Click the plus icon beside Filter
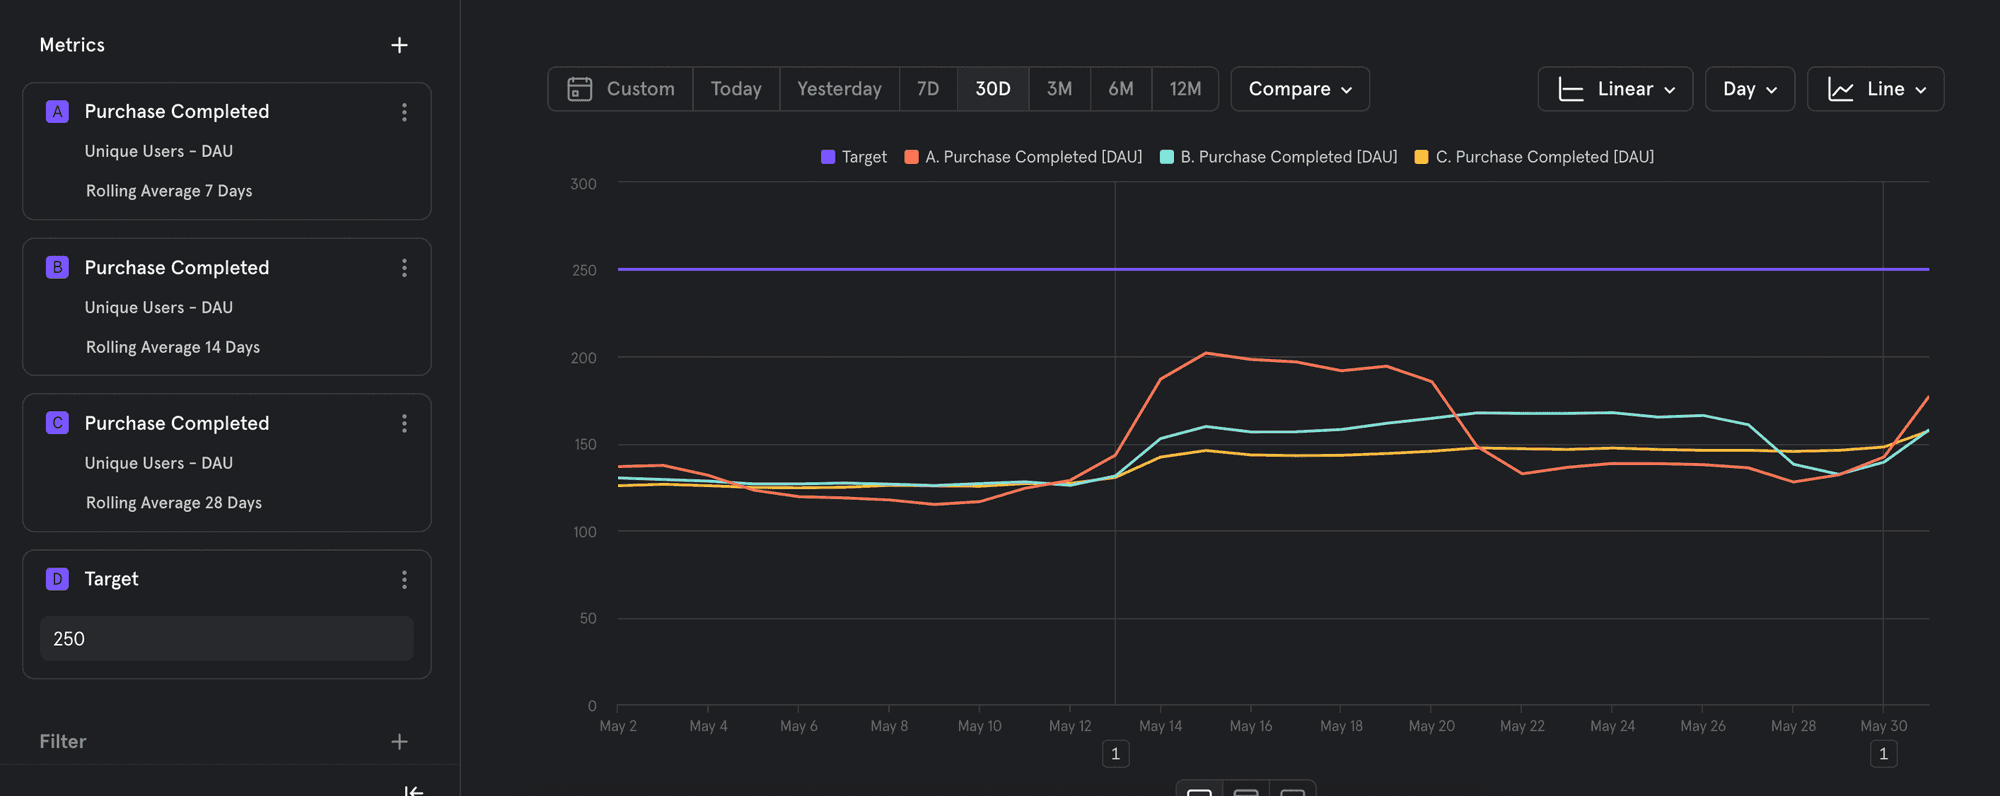The image size is (2000, 796). click(x=399, y=742)
